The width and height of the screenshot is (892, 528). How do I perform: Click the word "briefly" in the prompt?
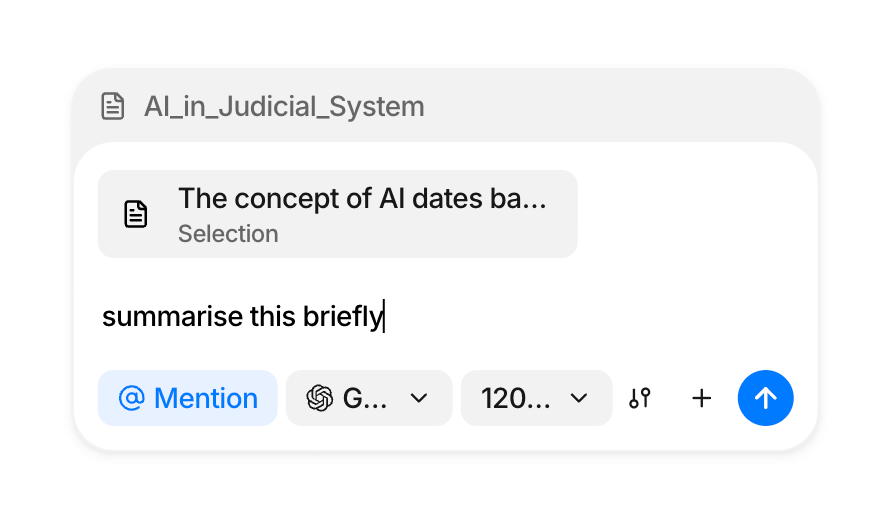click(343, 317)
